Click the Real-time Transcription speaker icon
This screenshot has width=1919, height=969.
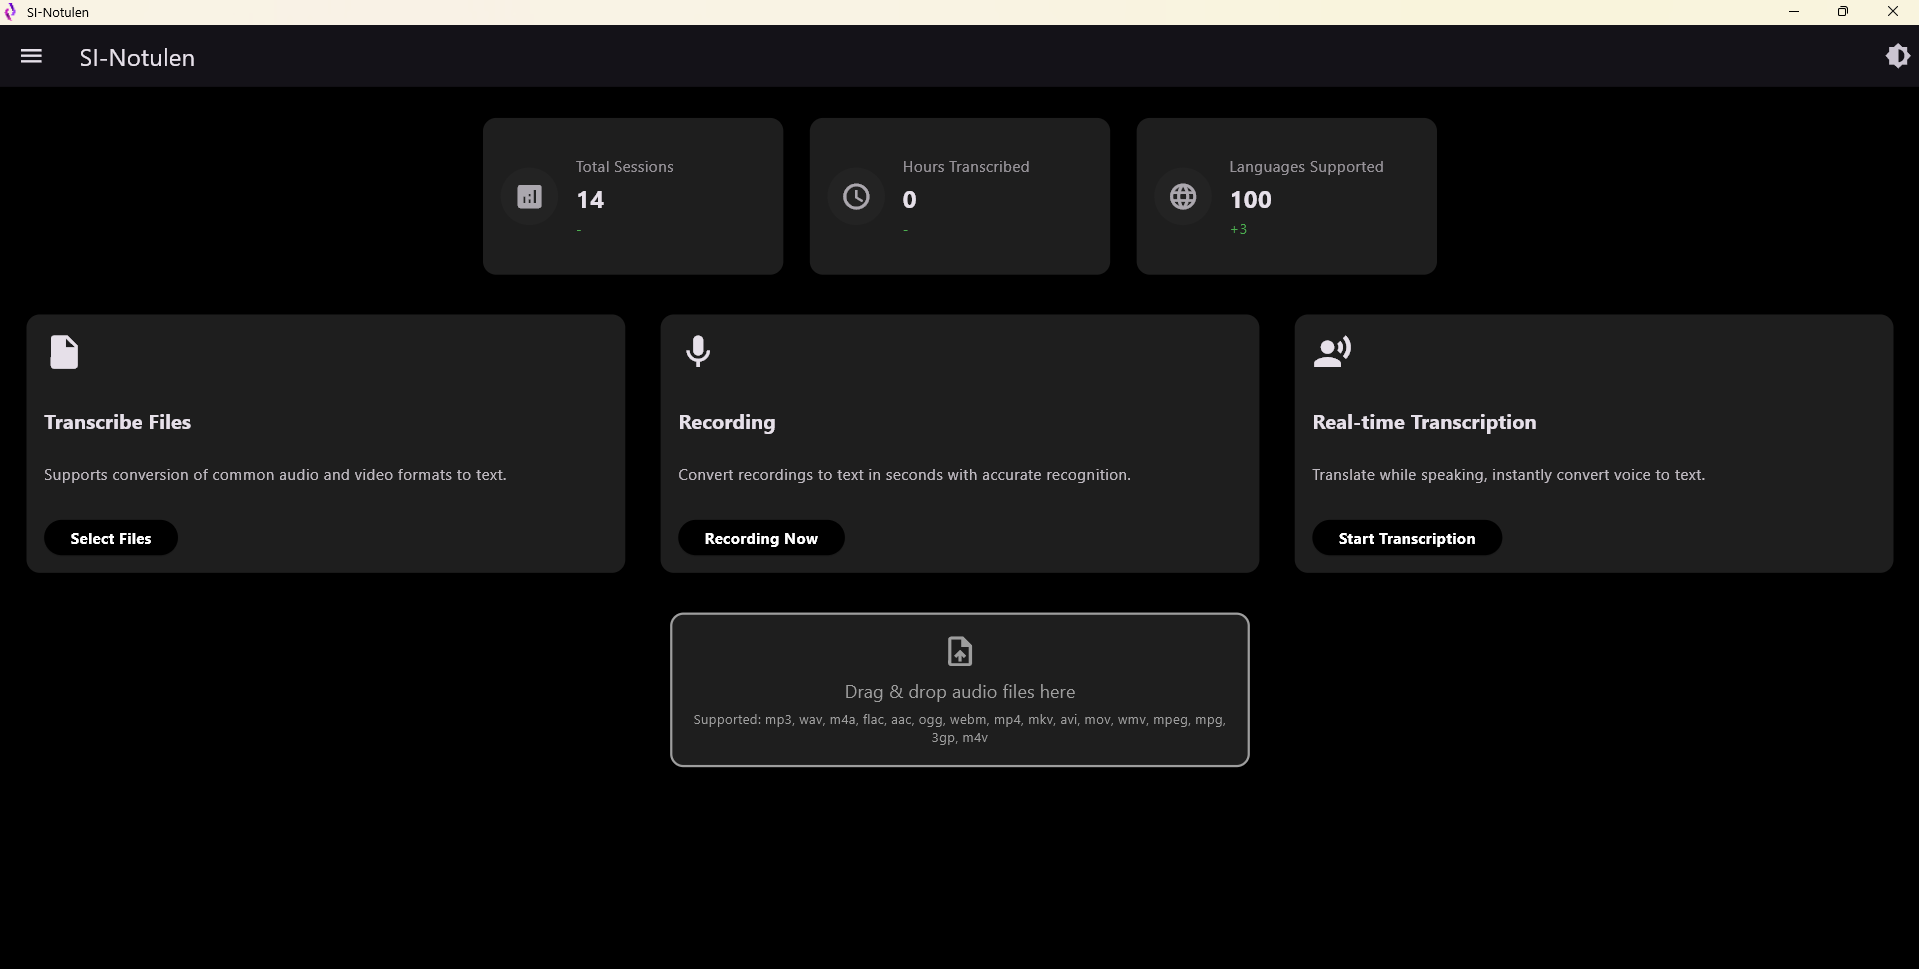[x=1332, y=352]
